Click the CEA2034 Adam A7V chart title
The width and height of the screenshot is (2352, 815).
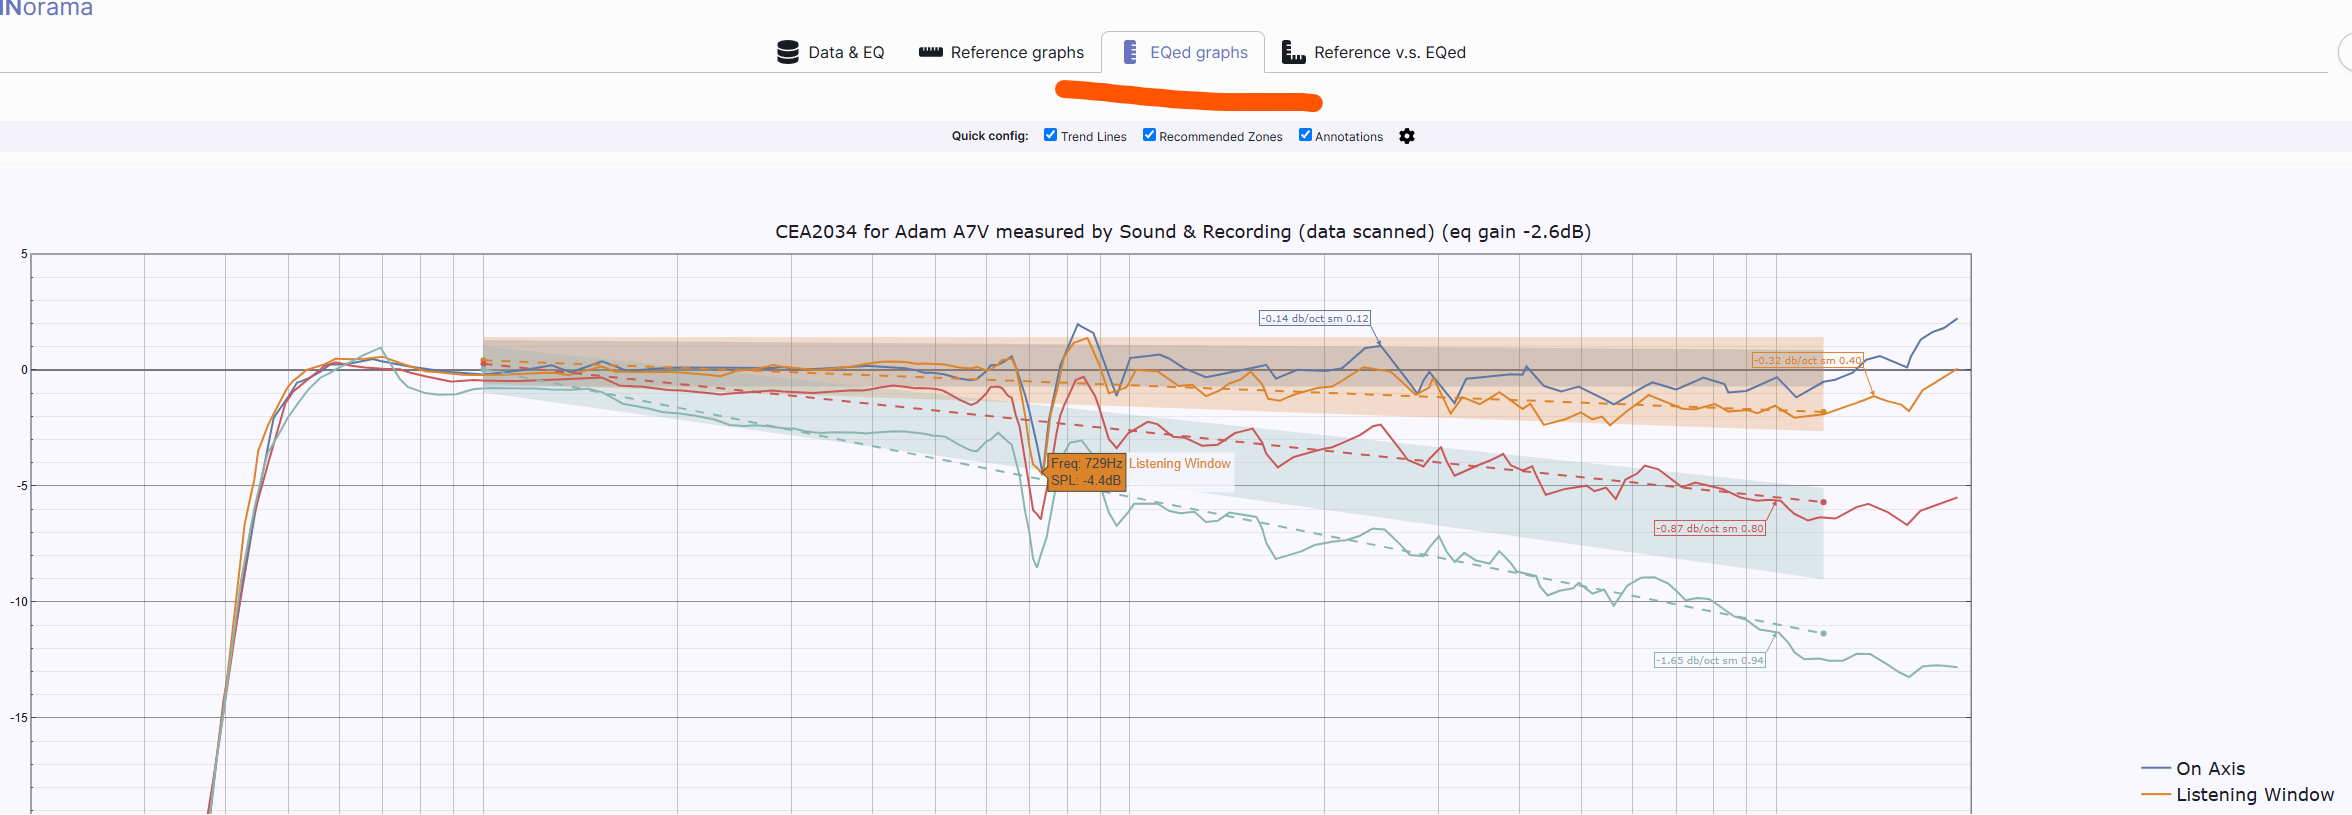point(1183,231)
